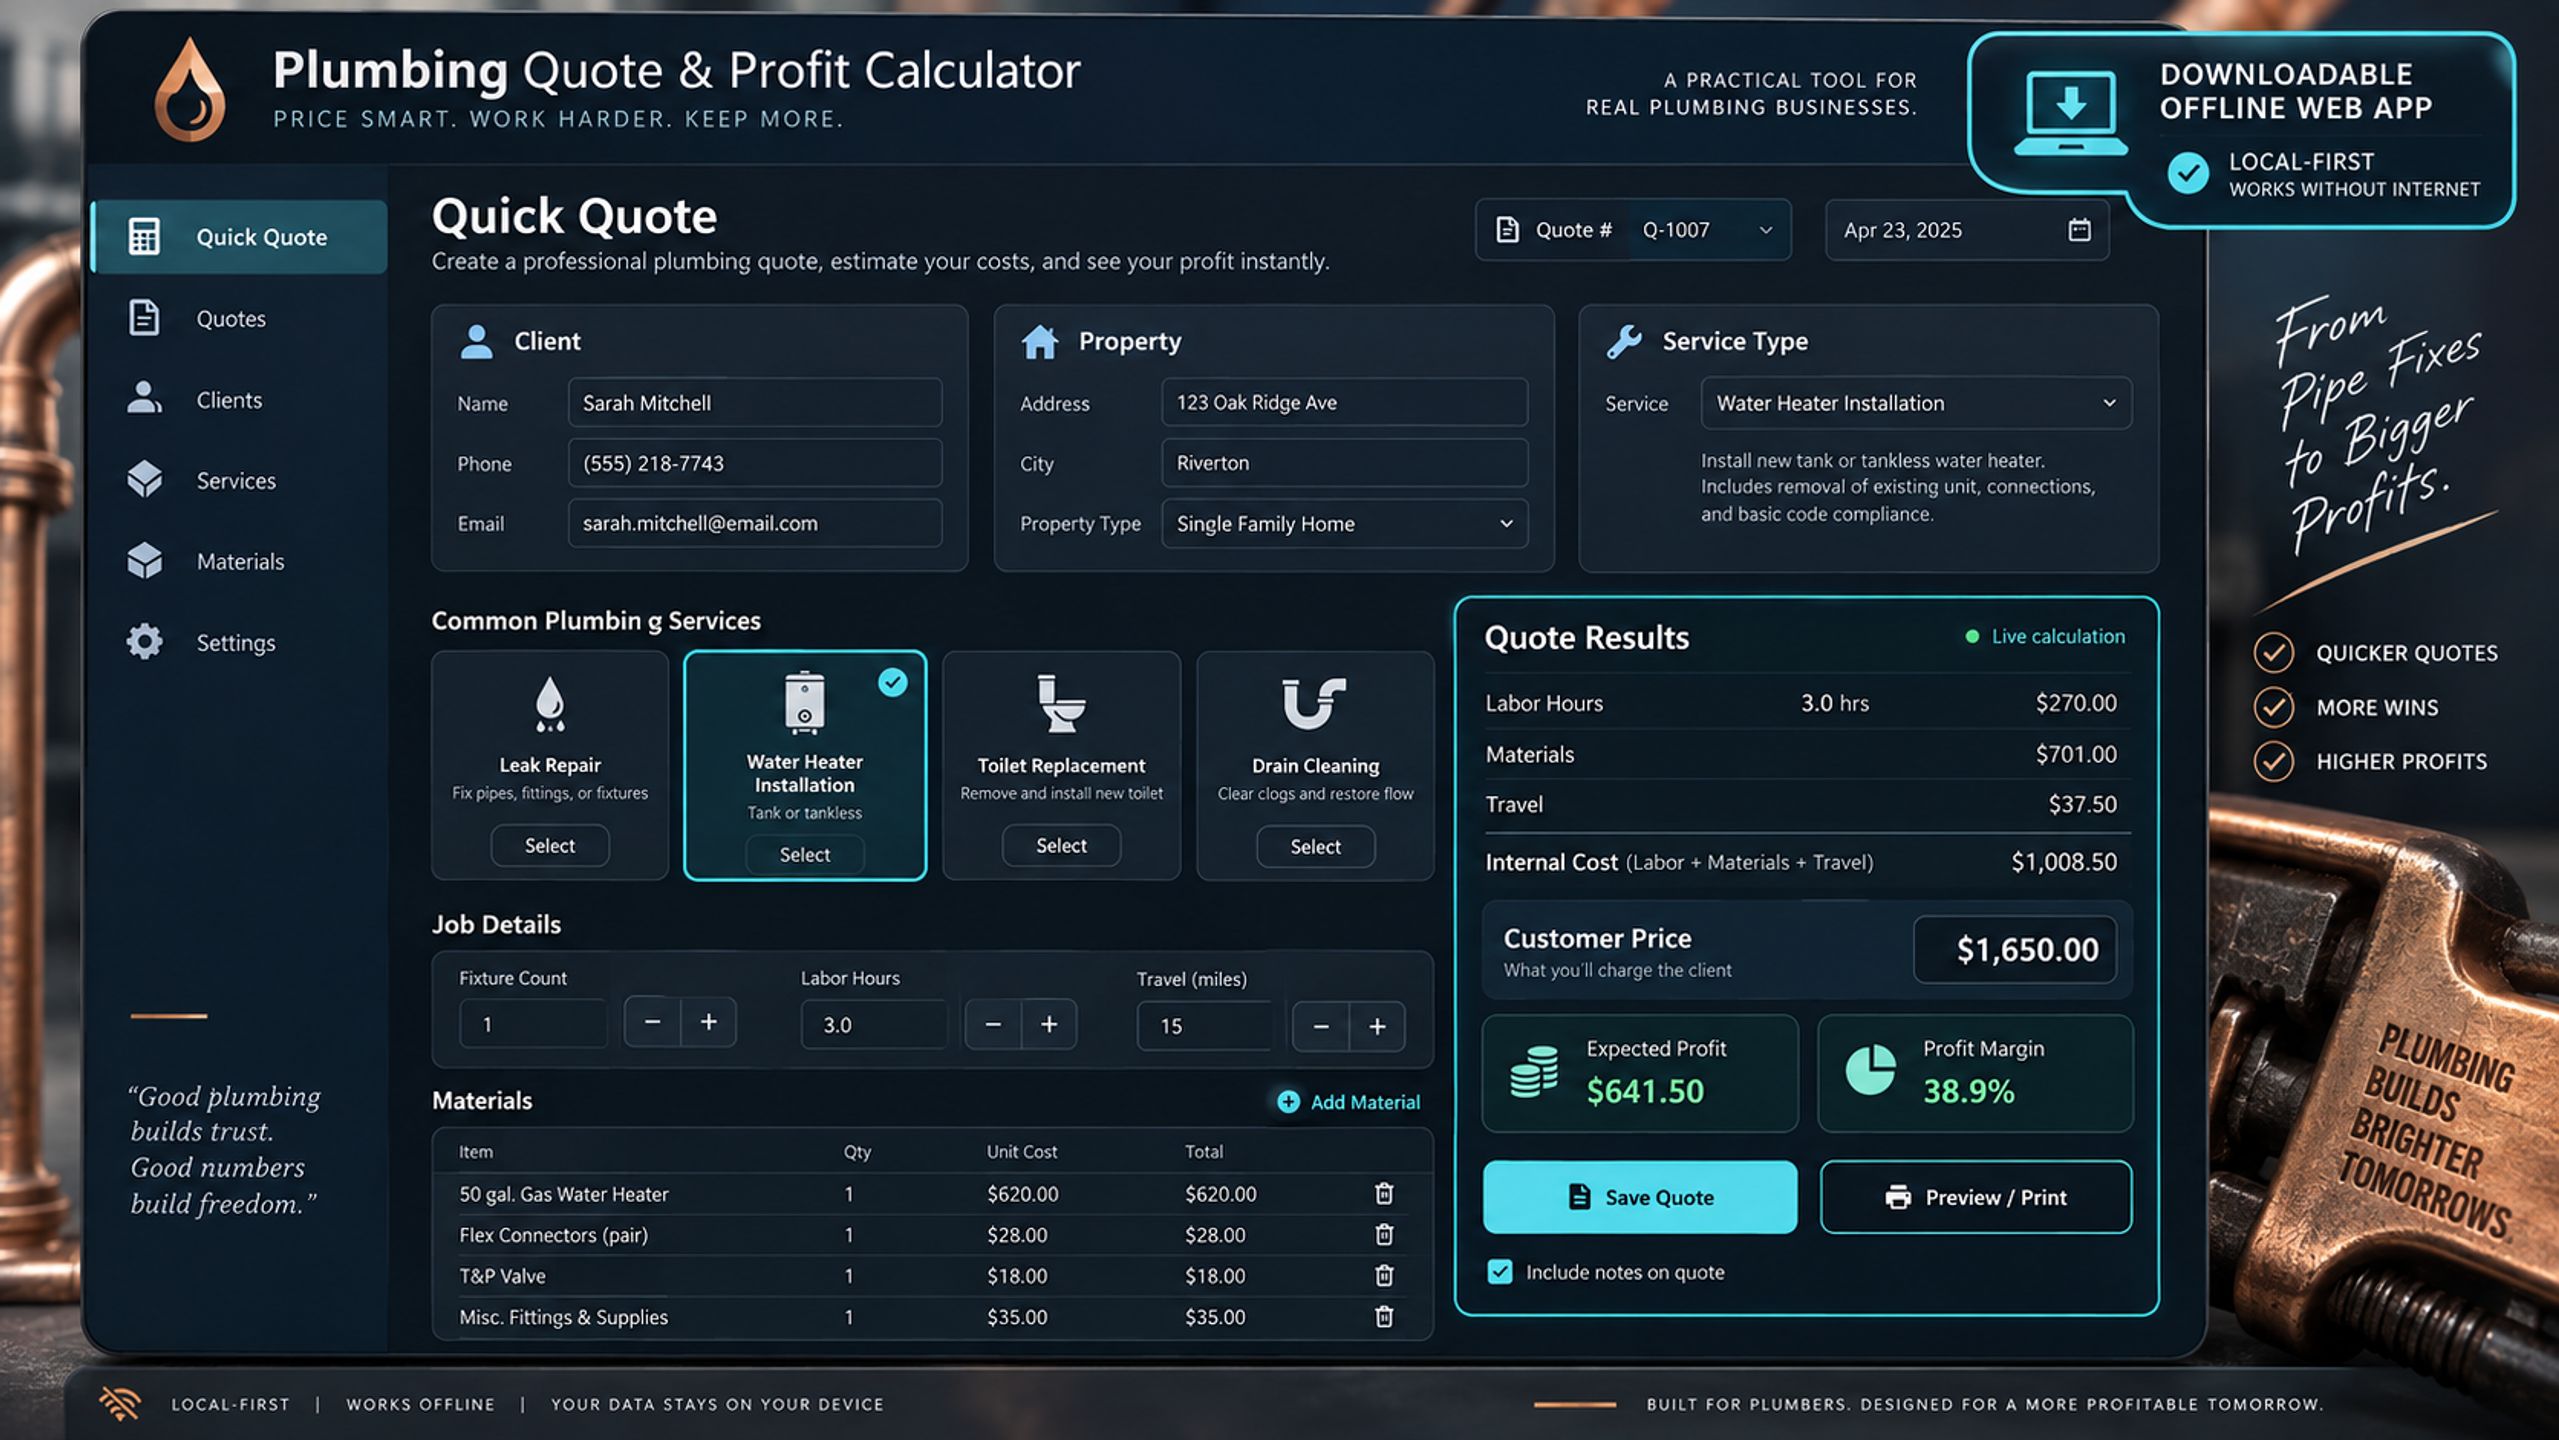This screenshot has height=1440, width=2559.
Task: Uncheck Include notes on quote
Action: click(x=1499, y=1271)
